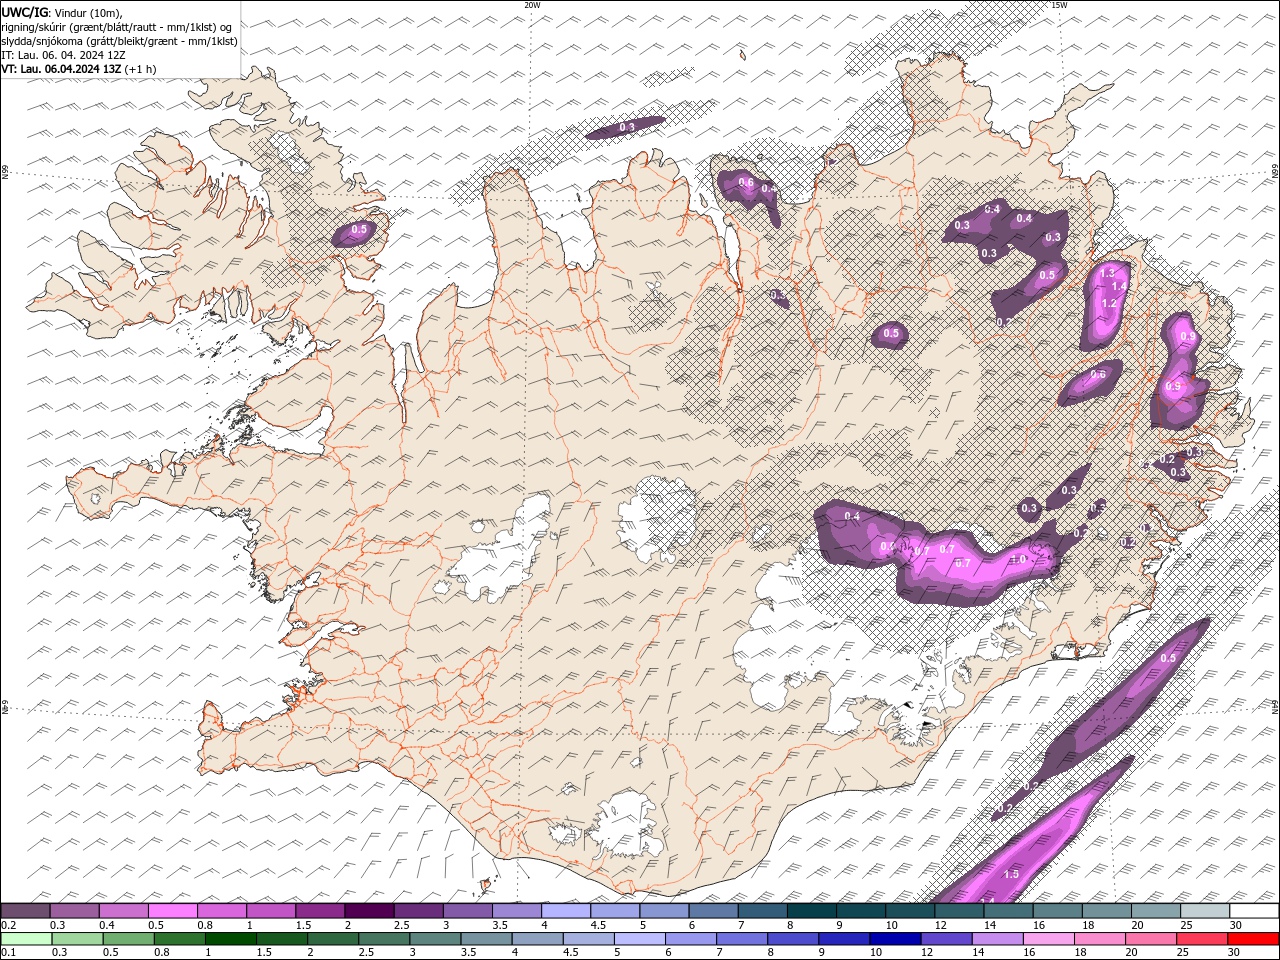Pick the bottom-row green swatch between 0.5 and 0.8
The image size is (1280, 960).
(x=129, y=938)
